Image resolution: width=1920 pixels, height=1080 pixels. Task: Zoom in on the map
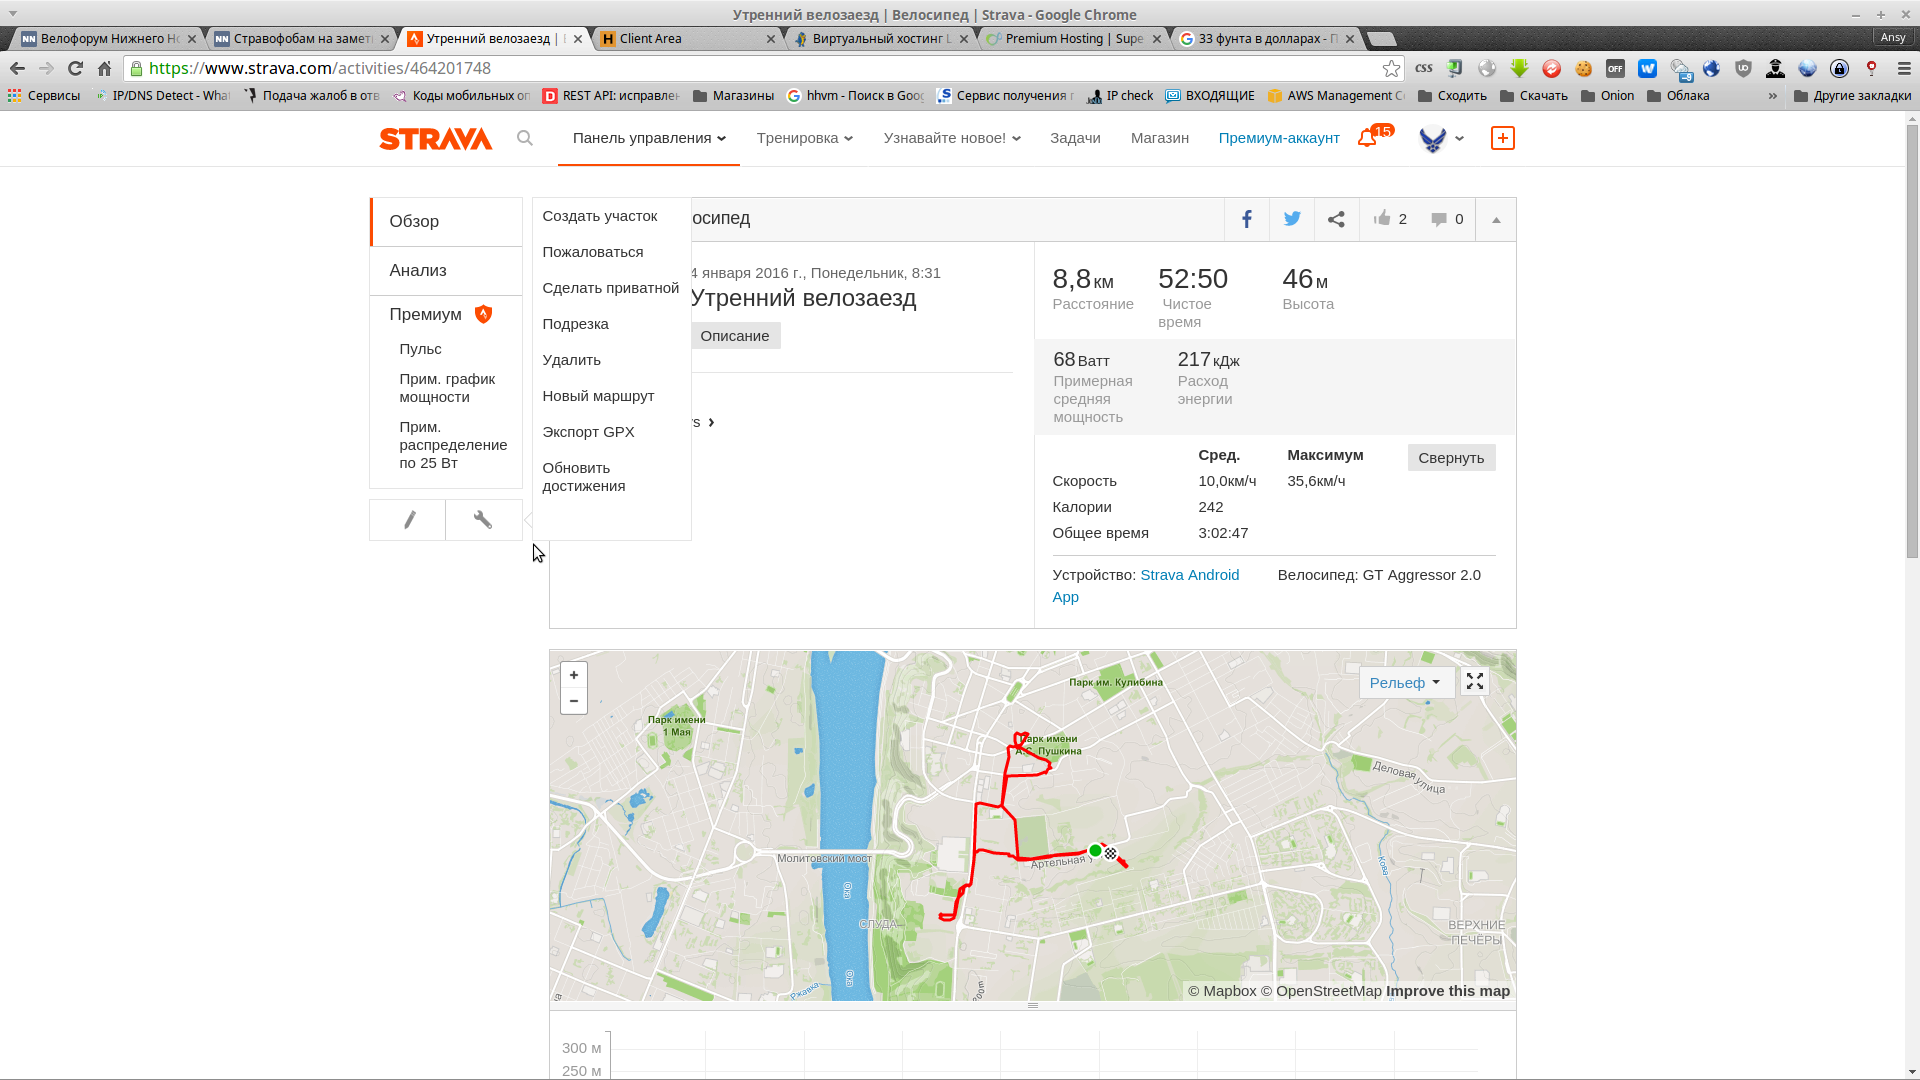(574, 675)
